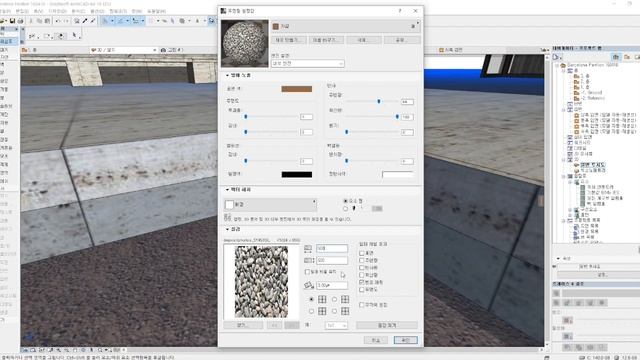Click the Paste toolbar icon
Screen dimensions: 640x360
tap(47, 21)
